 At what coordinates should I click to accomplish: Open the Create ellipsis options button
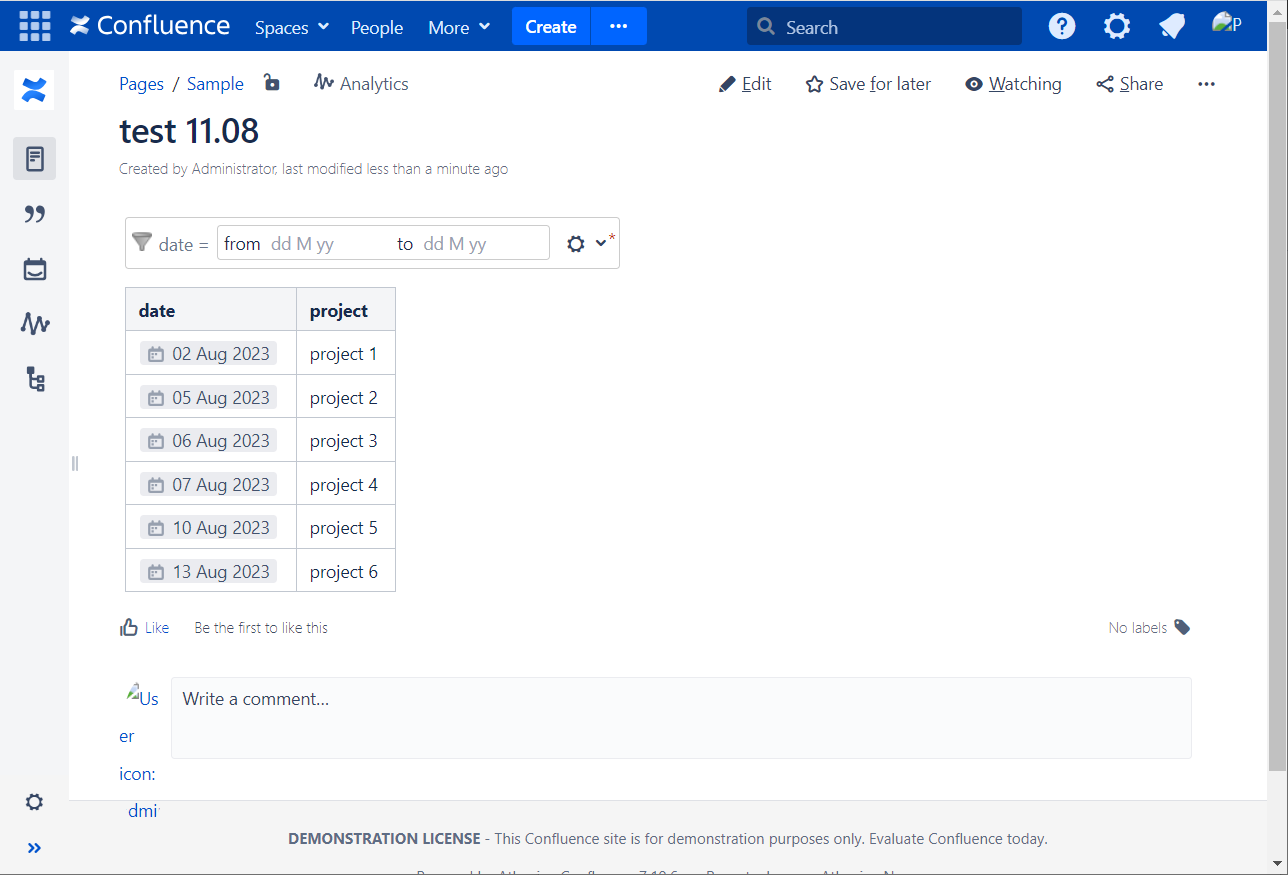pyautogui.click(x=619, y=26)
